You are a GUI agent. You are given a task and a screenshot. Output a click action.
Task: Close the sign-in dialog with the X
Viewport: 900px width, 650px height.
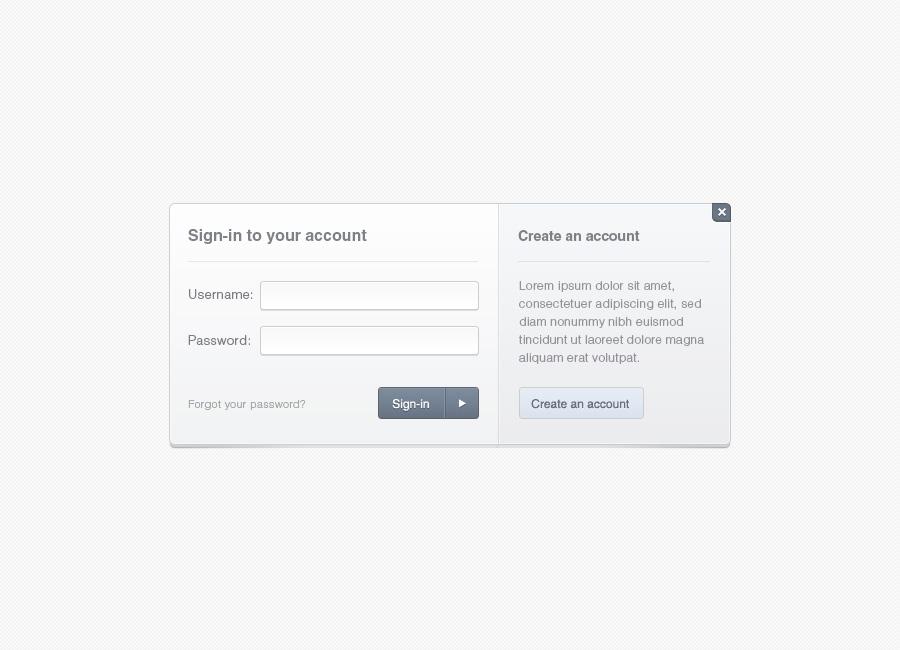[x=721, y=212]
